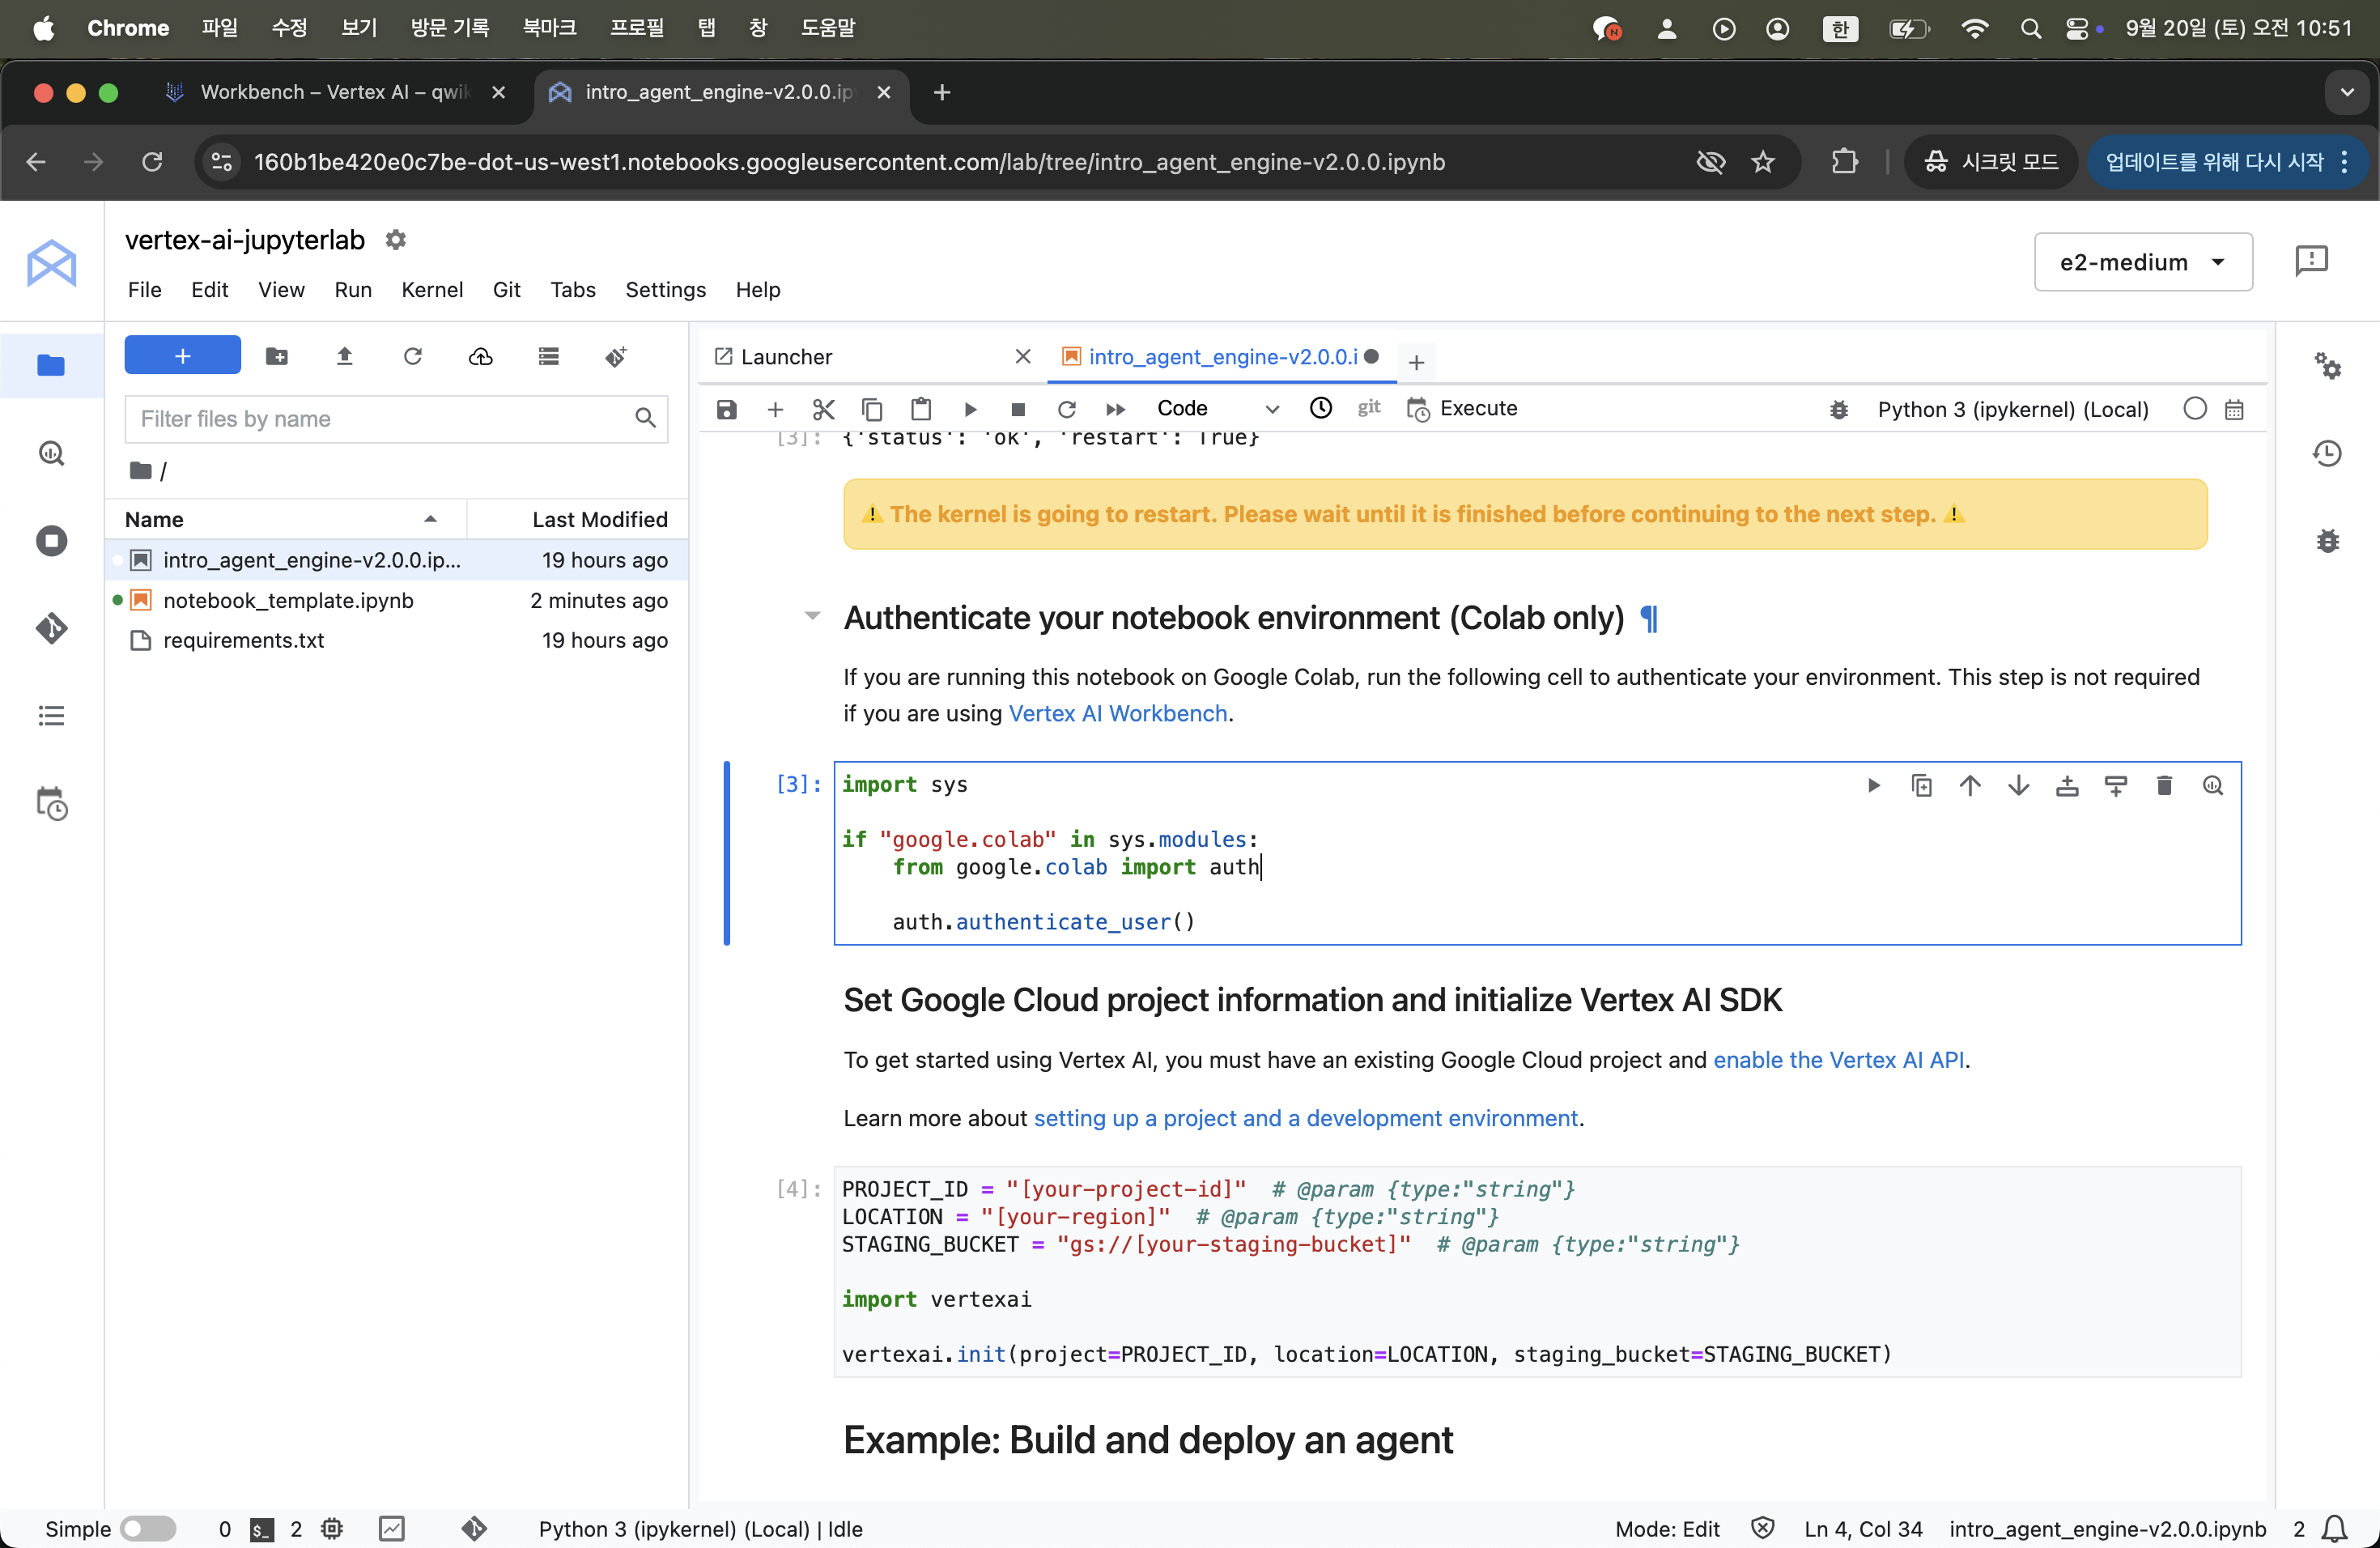Open the Kernel menu
The height and width of the screenshot is (1548, 2380).
(431, 290)
